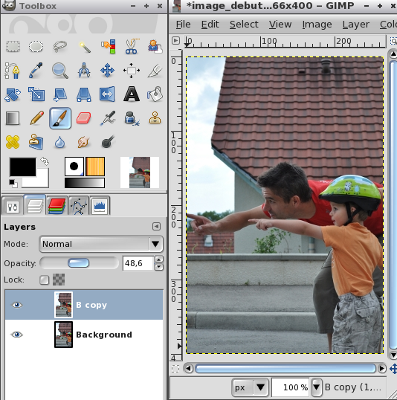Choose the Perspective Clone tool
The height and width of the screenshot is (400, 397).
(36, 142)
